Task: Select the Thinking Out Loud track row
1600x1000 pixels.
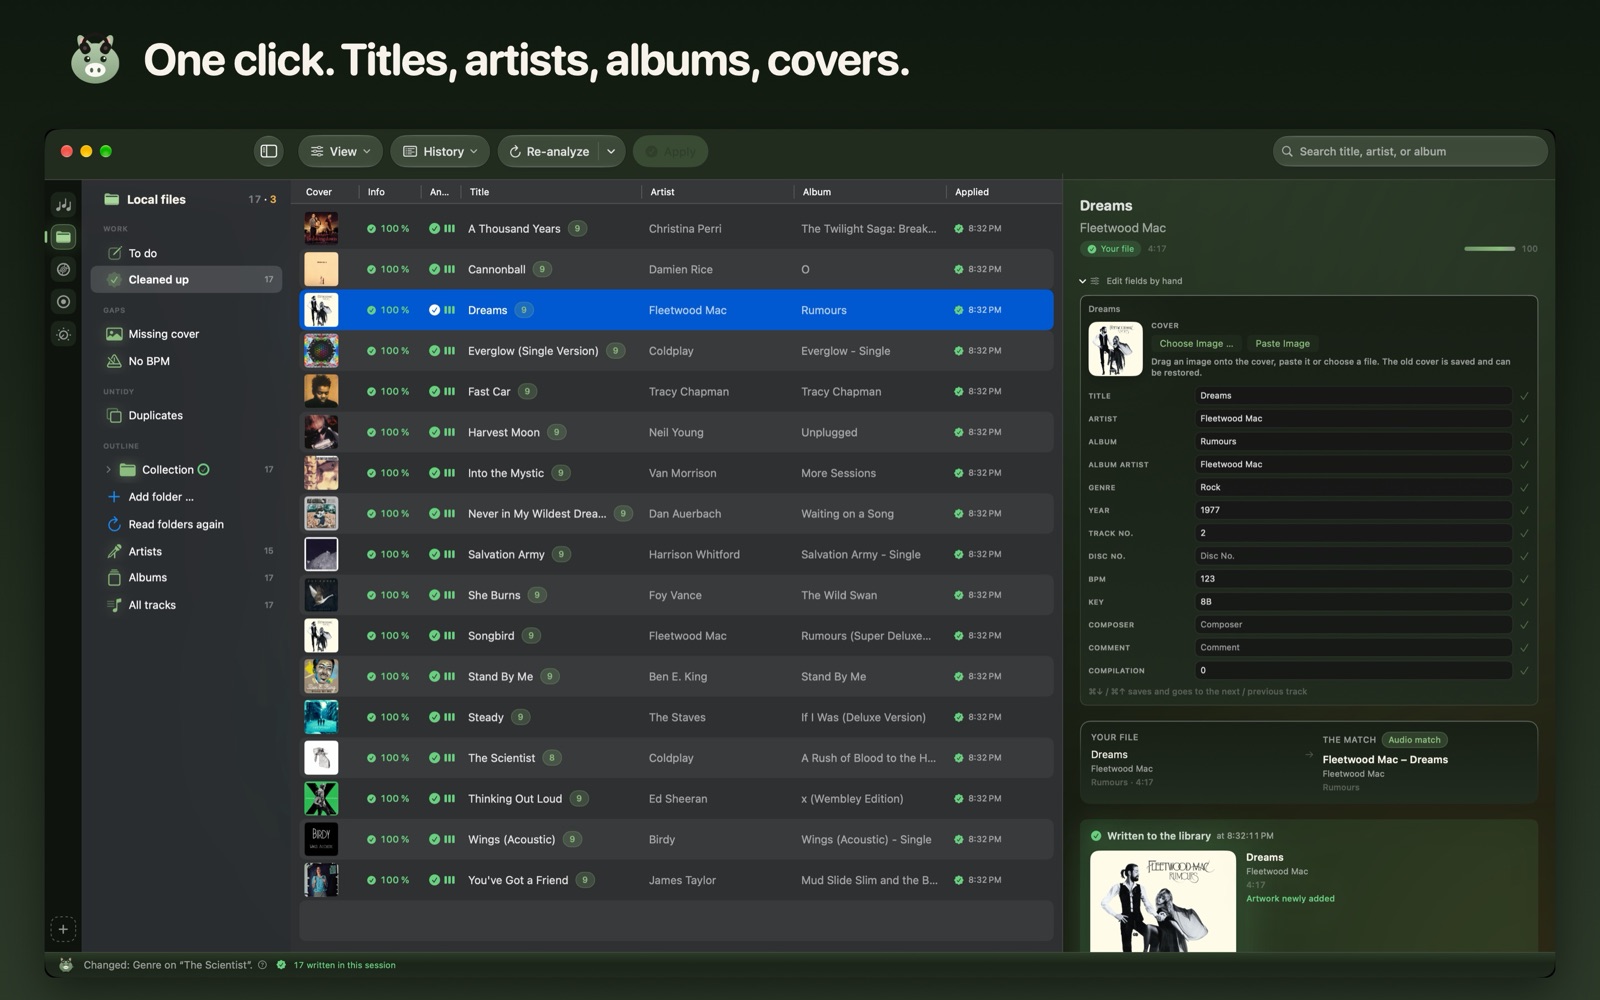Action: [x=676, y=799]
